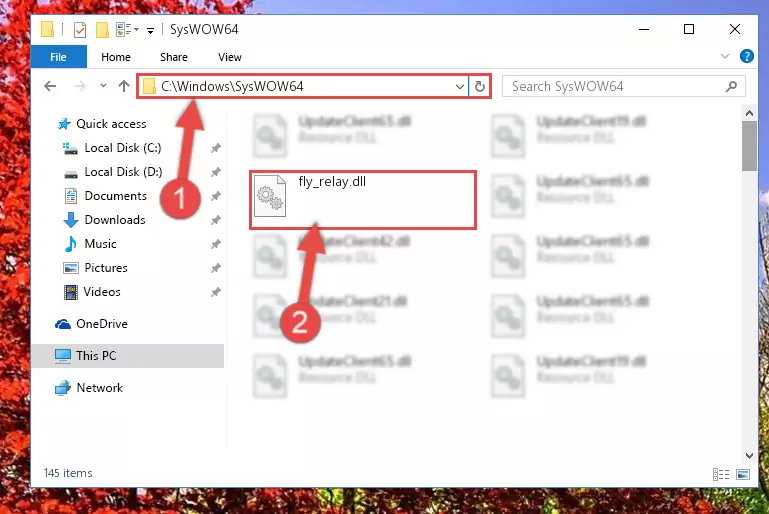The width and height of the screenshot is (769, 514).
Task: Click the search magnifier icon
Action: (x=731, y=86)
